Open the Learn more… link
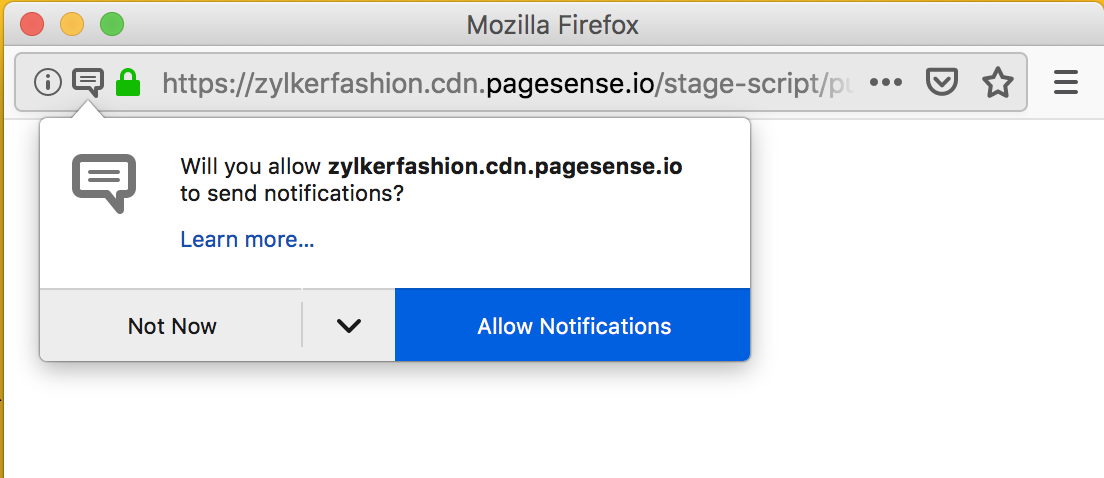The height and width of the screenshot is (478, 1104). [247, 240]
